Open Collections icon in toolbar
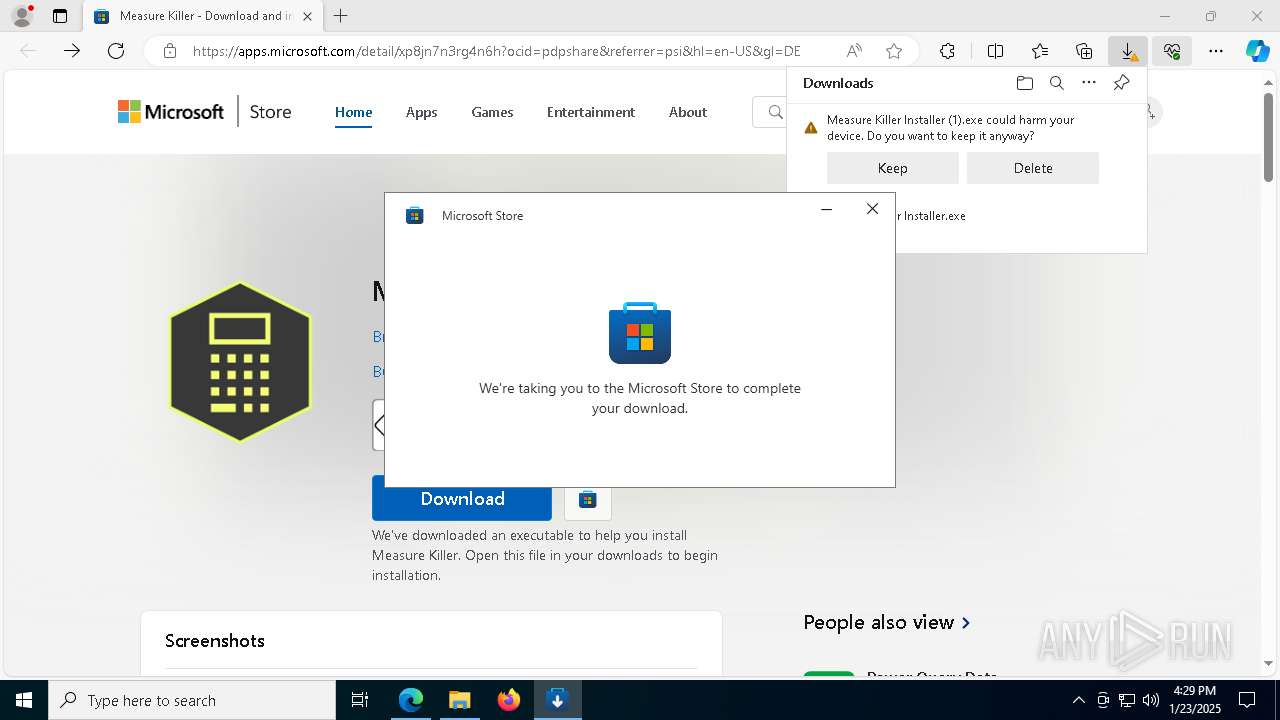 (x=1084, y=51)
